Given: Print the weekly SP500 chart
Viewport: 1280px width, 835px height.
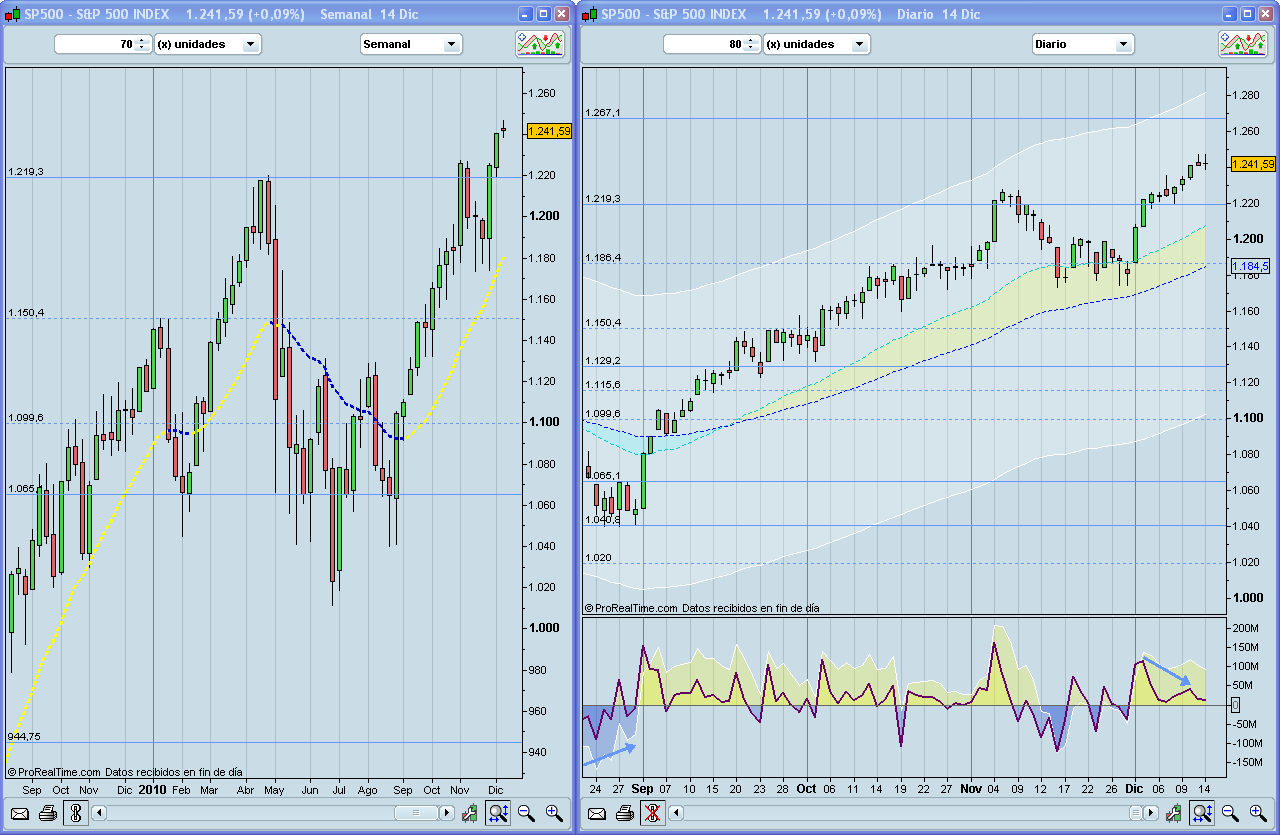Looking at the screenshot, I should point(47,813).
